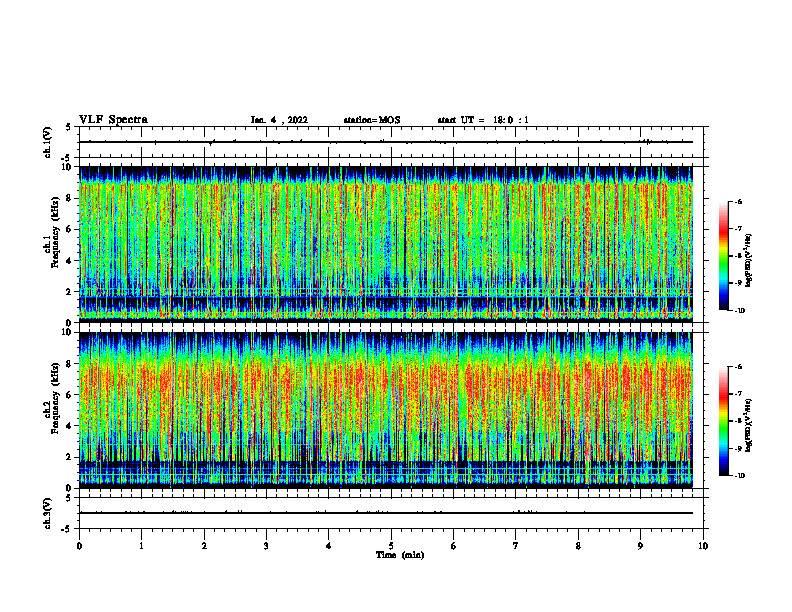Click the "2" tick on the time axis

204,546
